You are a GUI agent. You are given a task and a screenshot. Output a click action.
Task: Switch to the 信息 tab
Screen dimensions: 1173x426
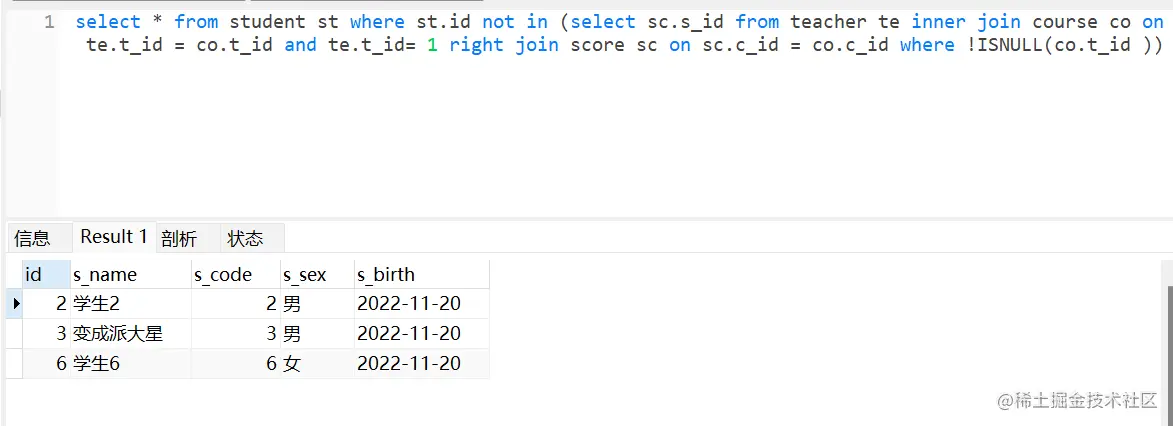(x=32, y=238)
